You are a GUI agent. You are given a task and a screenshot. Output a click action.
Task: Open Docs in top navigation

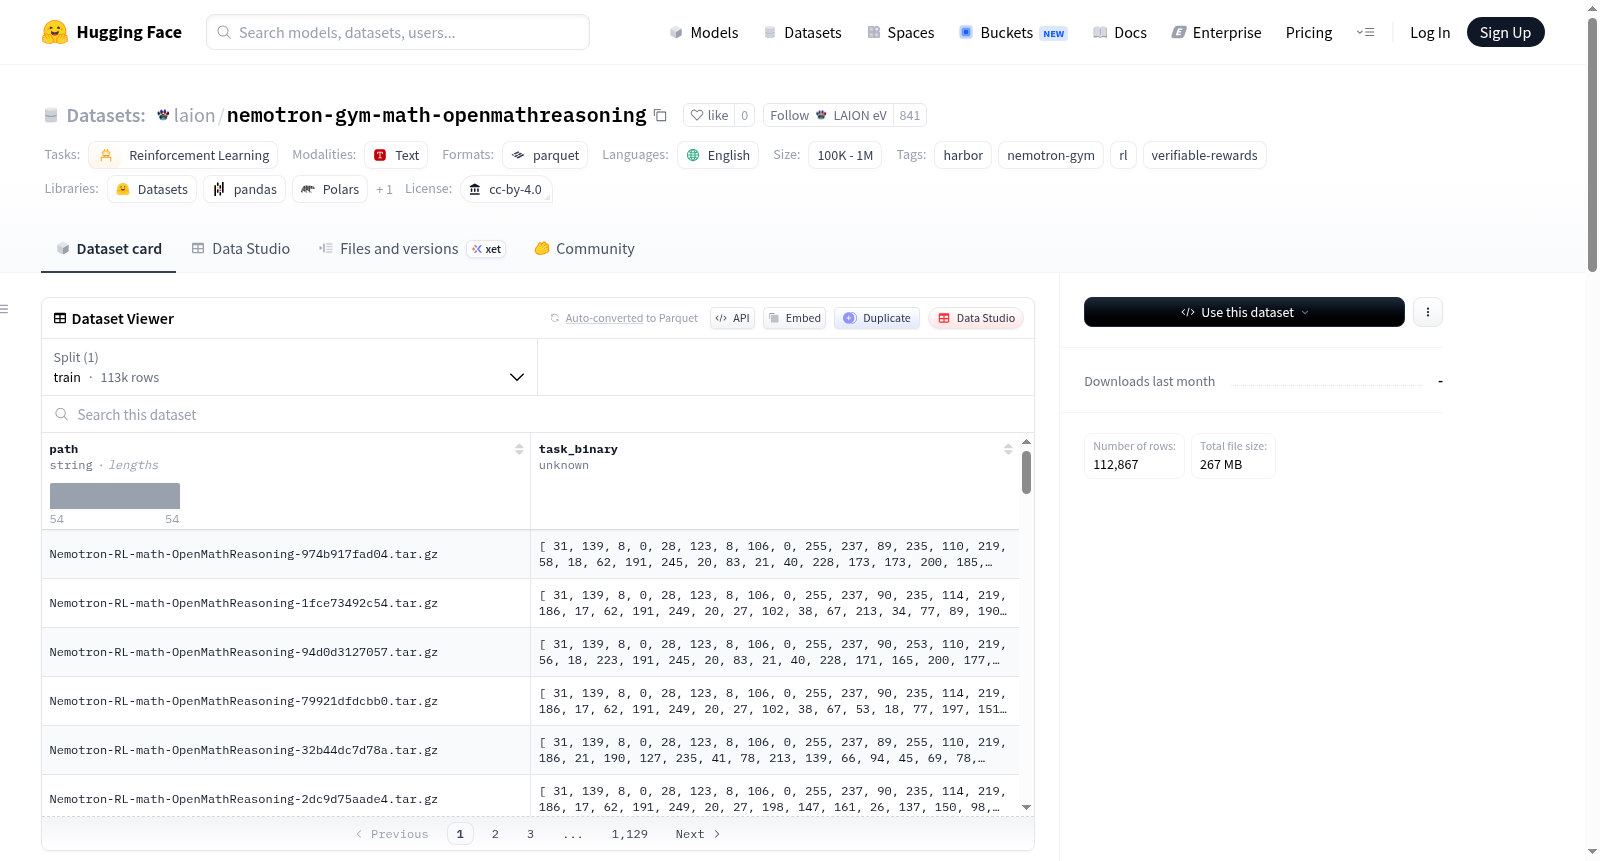click(1120, 32)
